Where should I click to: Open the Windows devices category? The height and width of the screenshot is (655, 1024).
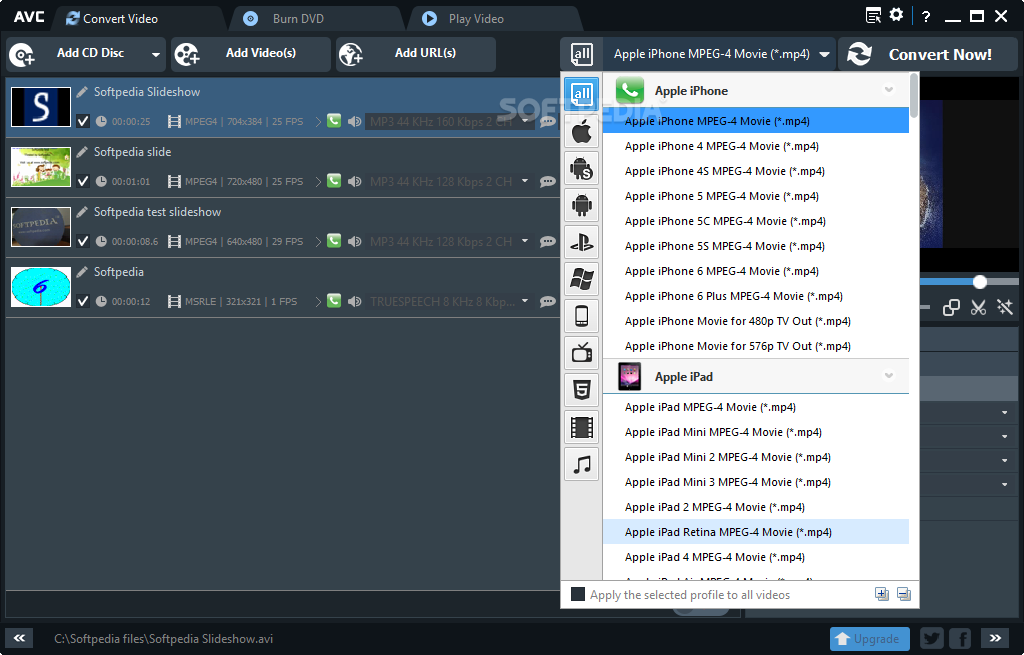pyautogui.click(x=581, y=280)
